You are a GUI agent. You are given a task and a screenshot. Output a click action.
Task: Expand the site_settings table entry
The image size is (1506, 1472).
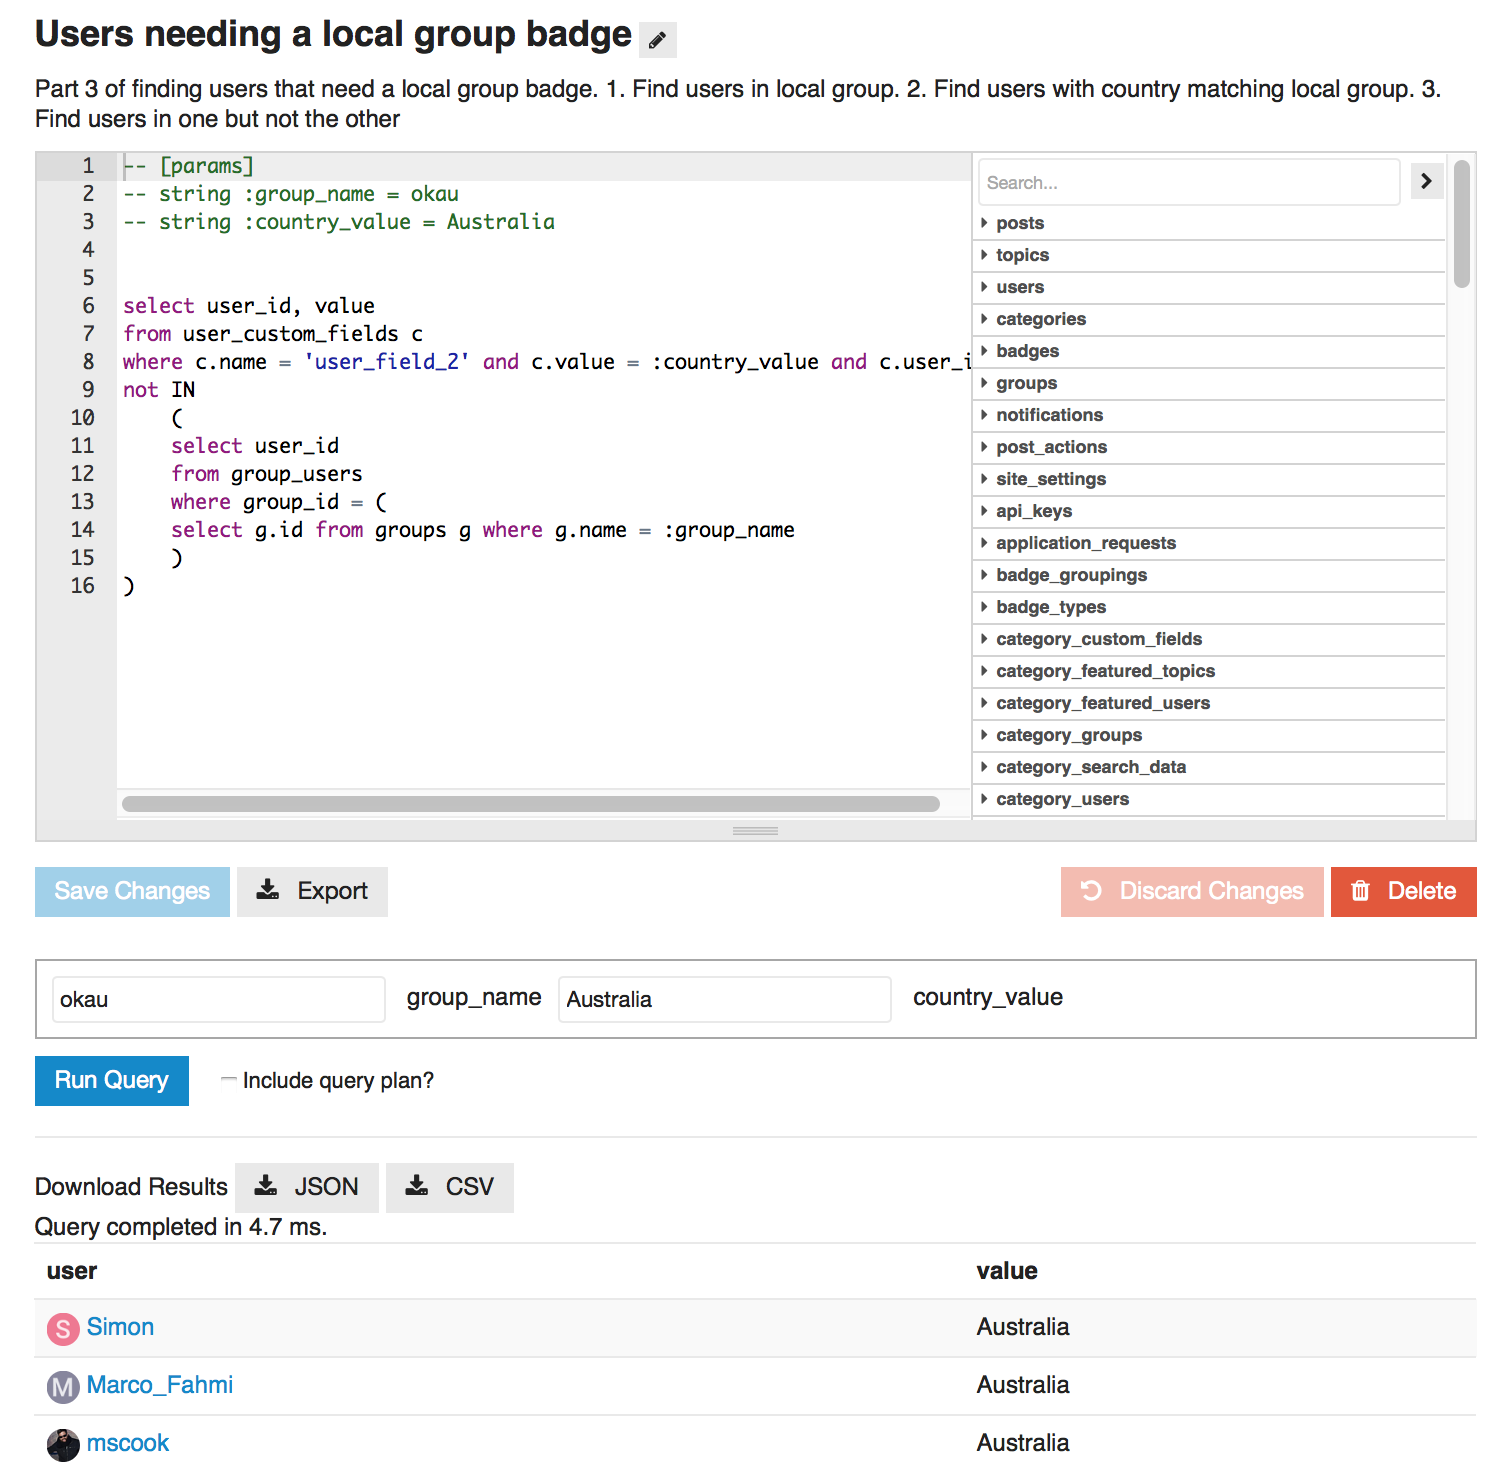(x=1050, y=479)
